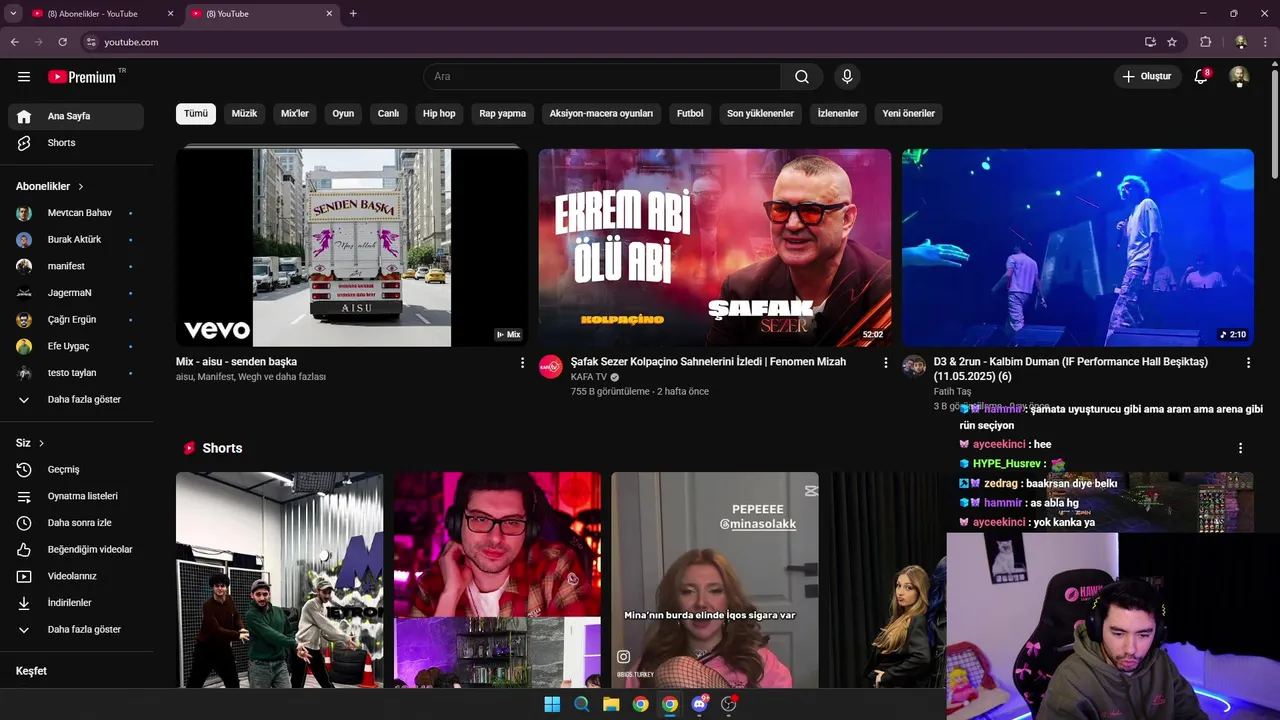Select Son yüklenenler chip
Viewport: 1280px width, 720px height.
tap(760, 114)
